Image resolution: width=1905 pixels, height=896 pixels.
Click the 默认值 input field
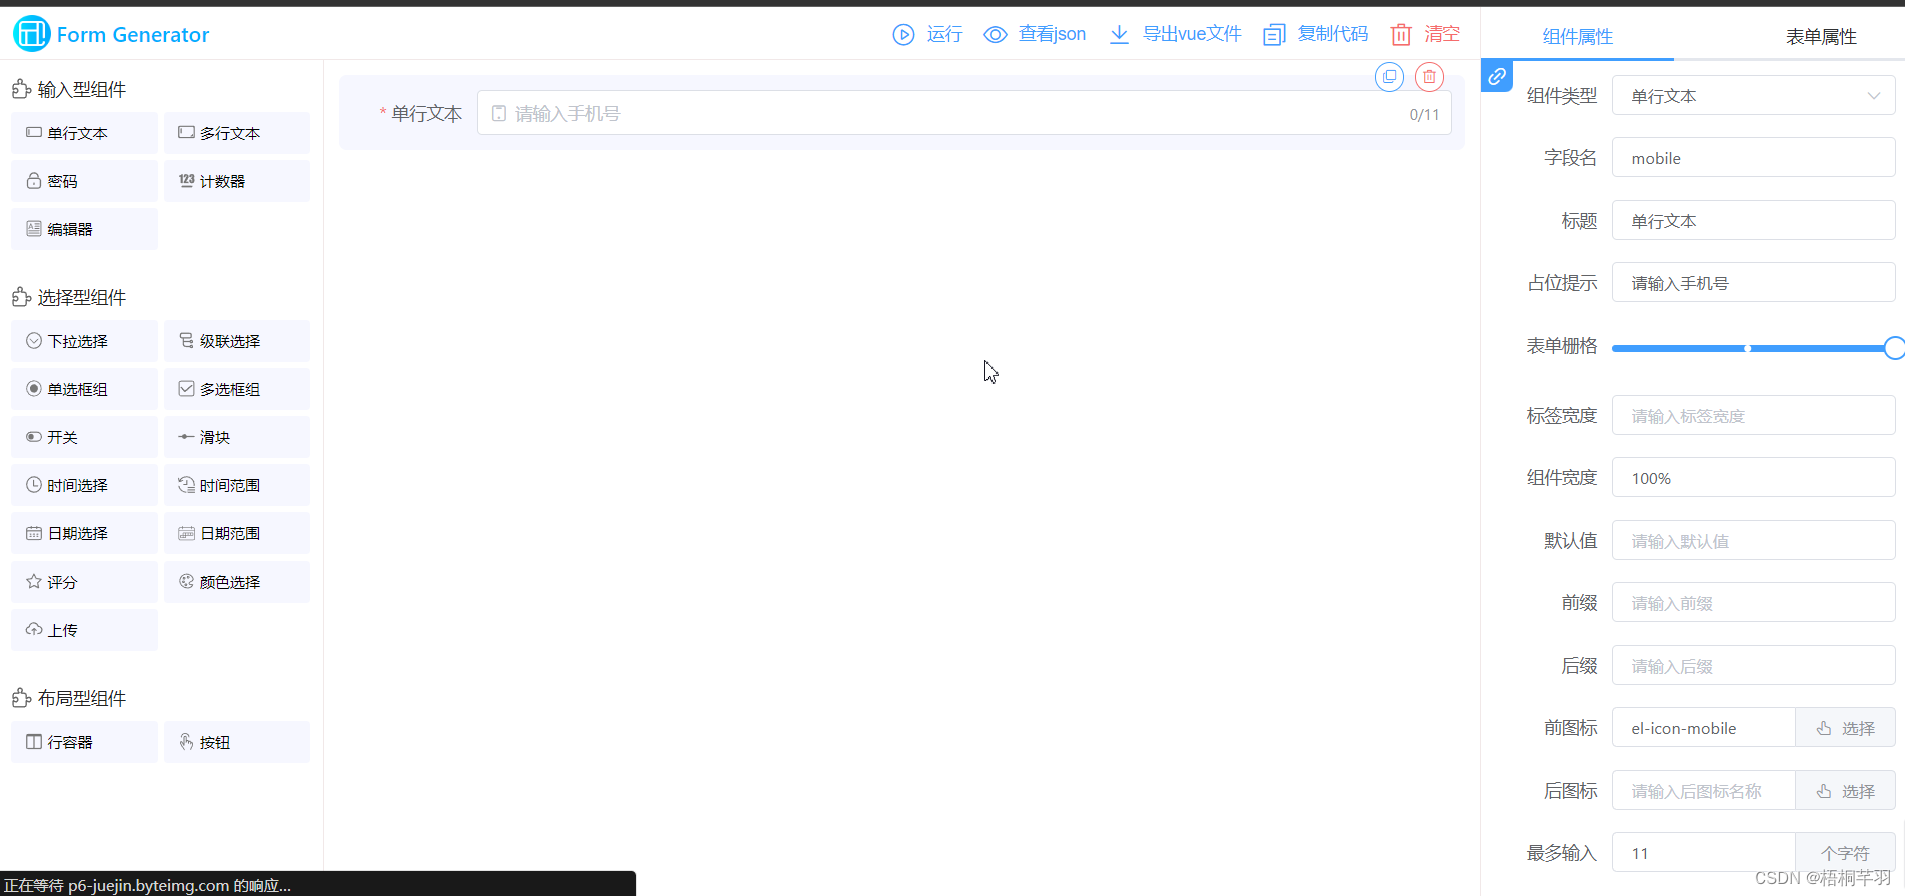click(x=1753, y=541)
